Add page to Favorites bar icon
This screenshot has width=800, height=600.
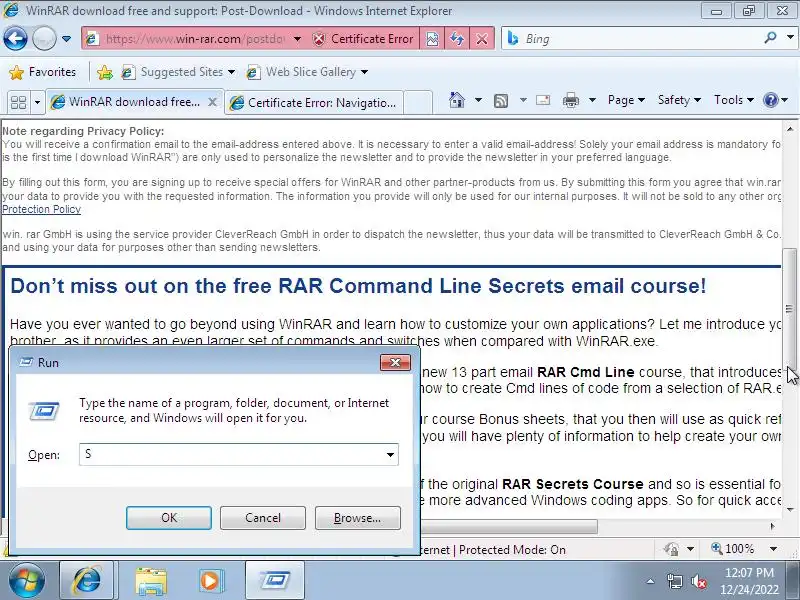click(x=105, y=72)
